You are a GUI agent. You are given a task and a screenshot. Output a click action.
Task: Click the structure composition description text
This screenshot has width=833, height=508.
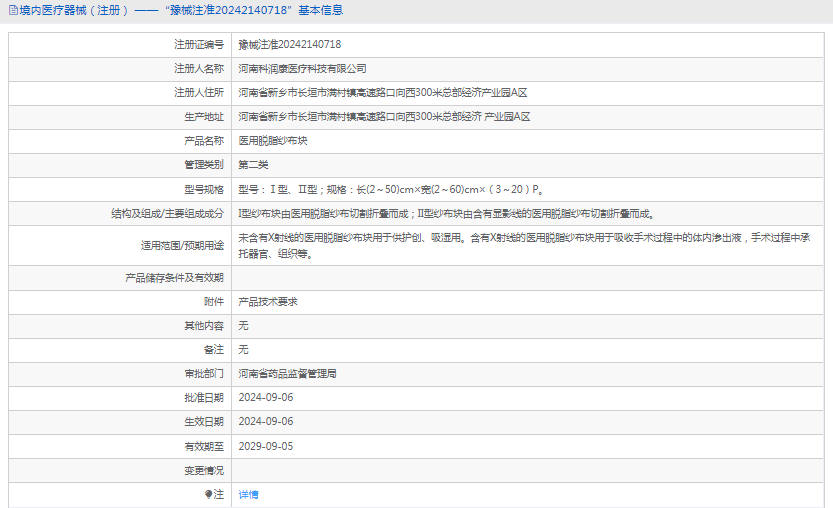point(446,214)
